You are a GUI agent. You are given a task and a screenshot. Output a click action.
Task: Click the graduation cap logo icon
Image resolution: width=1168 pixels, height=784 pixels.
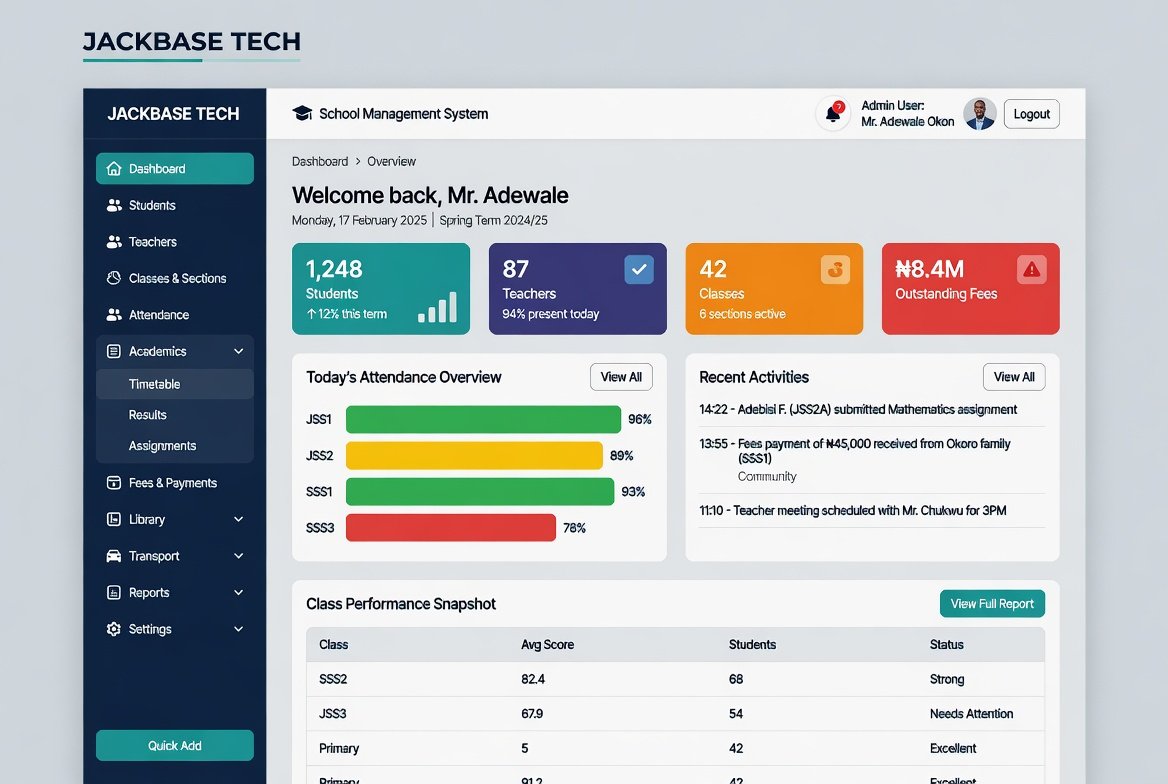coord(302,113)
